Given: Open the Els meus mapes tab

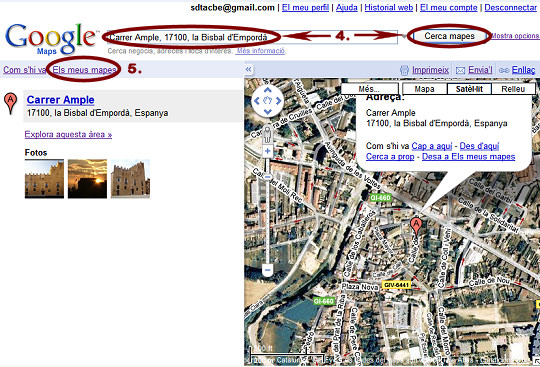Looking at the screenshot, I should [84, 70].
